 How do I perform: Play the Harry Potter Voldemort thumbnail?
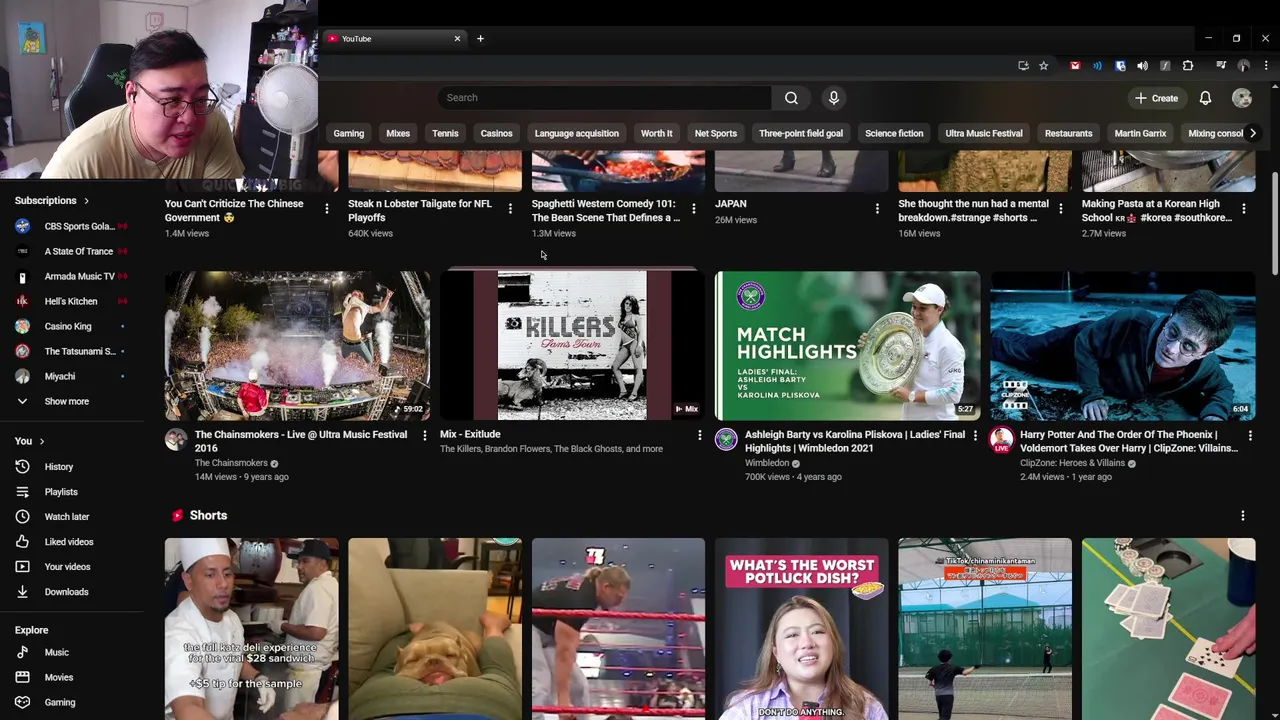pos(1122,345)
